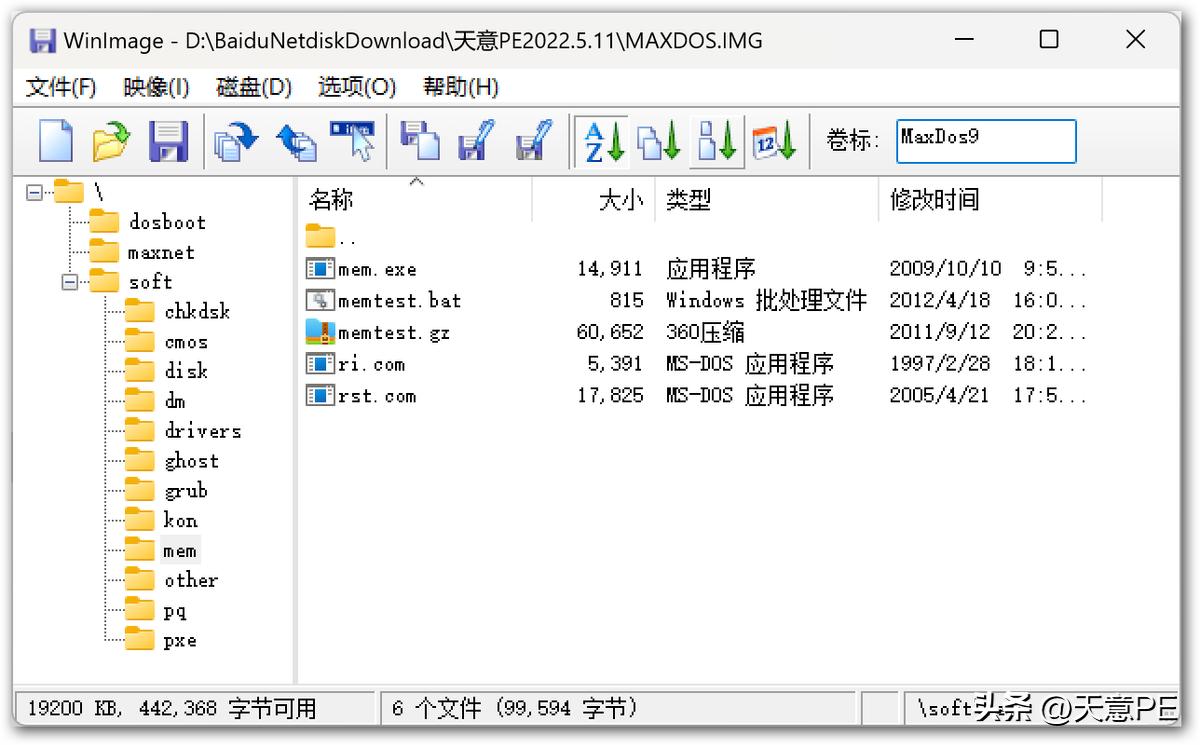Viewport: 1200px width, 745px height.
Task: Toggle the sort by name A-Z button
Action: click(x=604, y=141)
